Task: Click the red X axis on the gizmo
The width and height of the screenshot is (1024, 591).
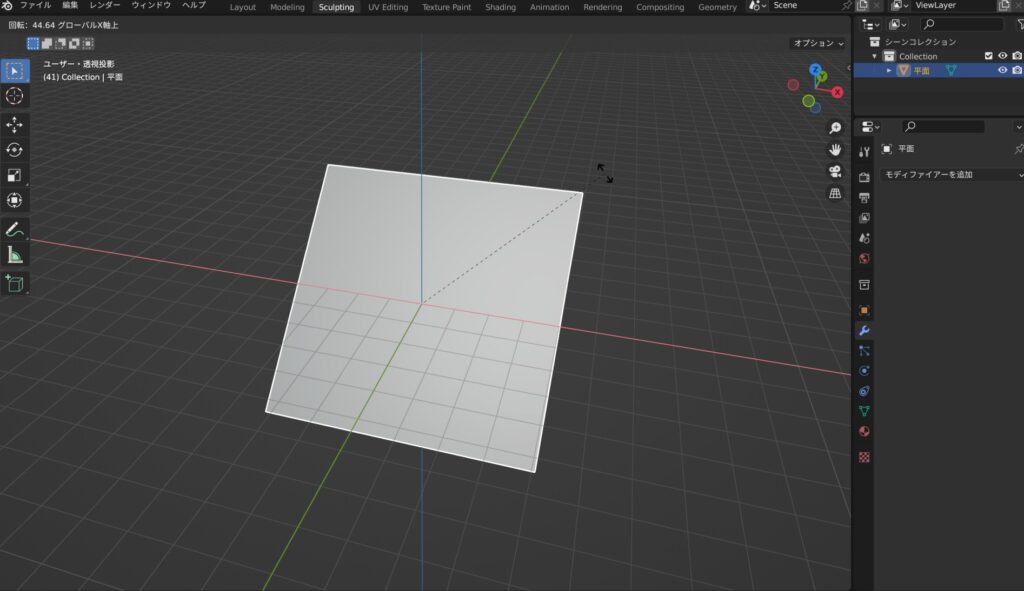Action: [837, 92]
